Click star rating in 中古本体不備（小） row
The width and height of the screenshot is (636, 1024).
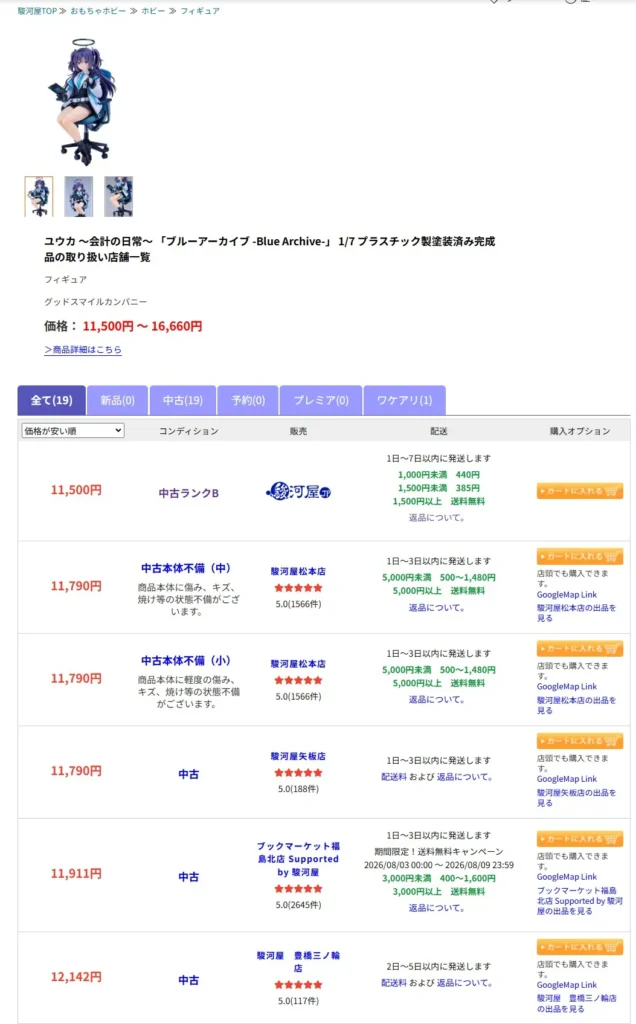click(298, 680)
